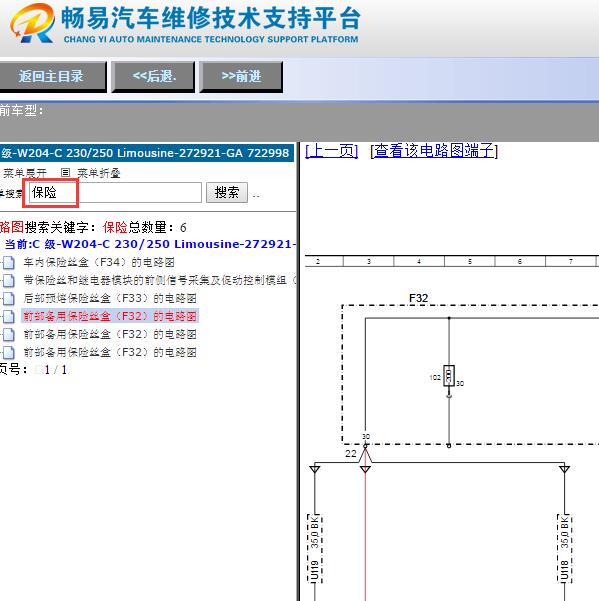Open 车内保险丝盒（F34）的电路图 entry
Image resolution: width=599 pixels, height=601 pixels.
point(99,262)
